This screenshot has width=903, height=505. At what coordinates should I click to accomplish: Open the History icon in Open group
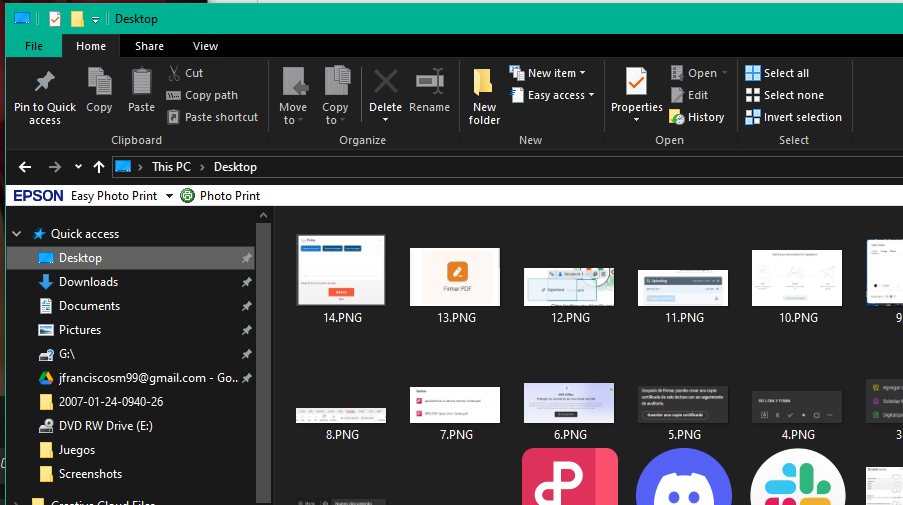pos(696,117)
